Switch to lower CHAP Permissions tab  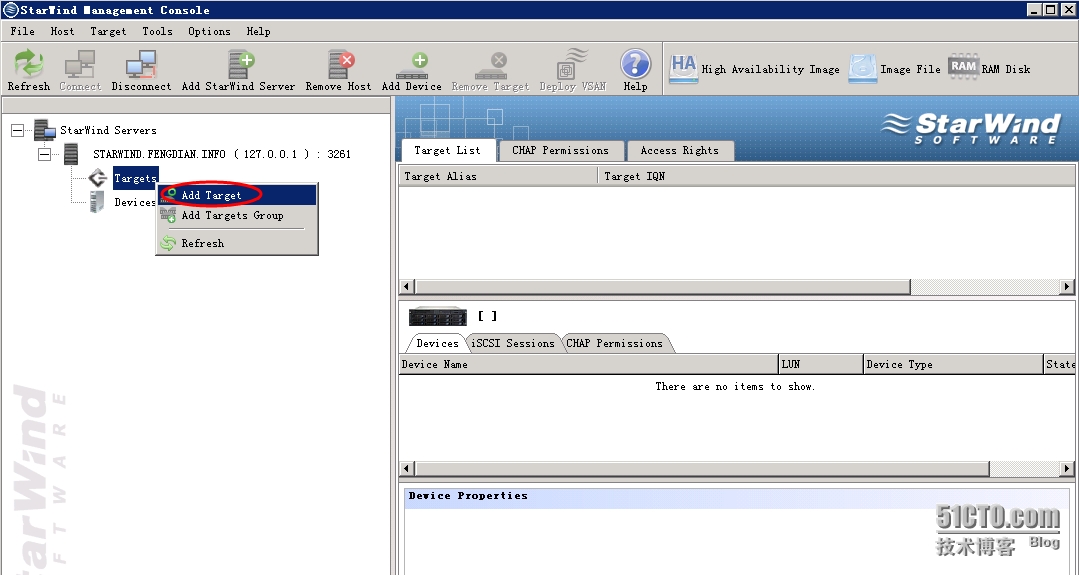point(615,343)
